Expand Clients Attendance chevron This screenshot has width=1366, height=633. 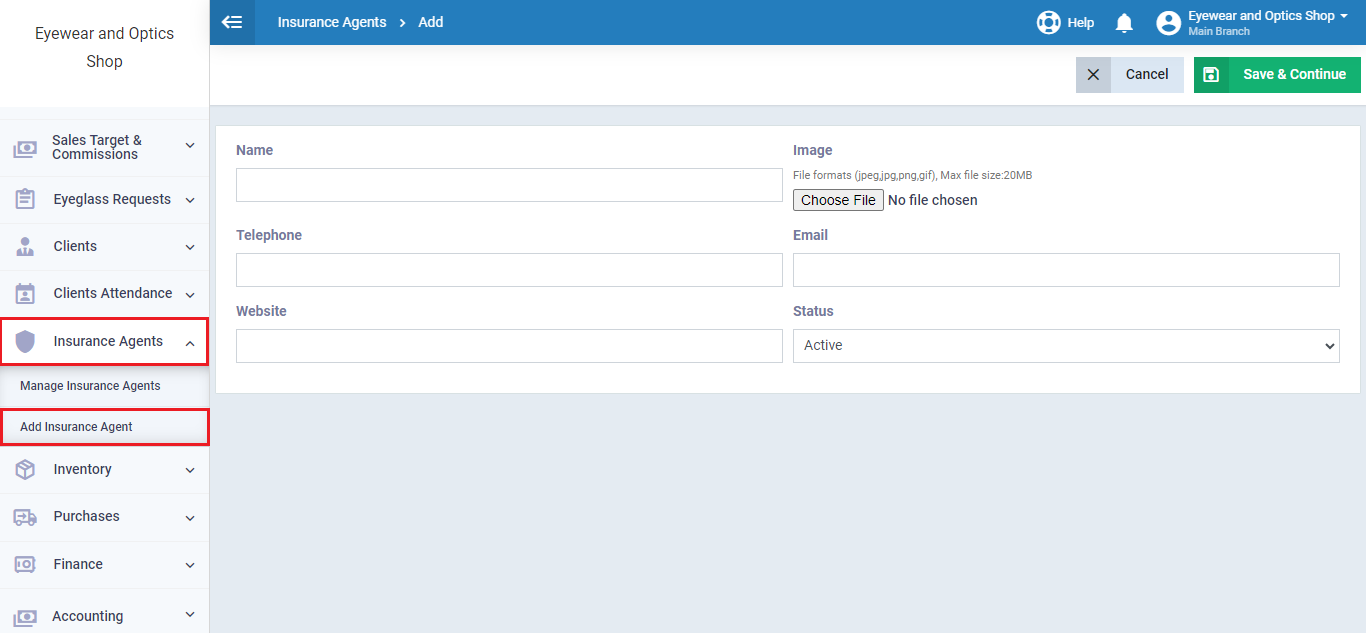[190, 294]
